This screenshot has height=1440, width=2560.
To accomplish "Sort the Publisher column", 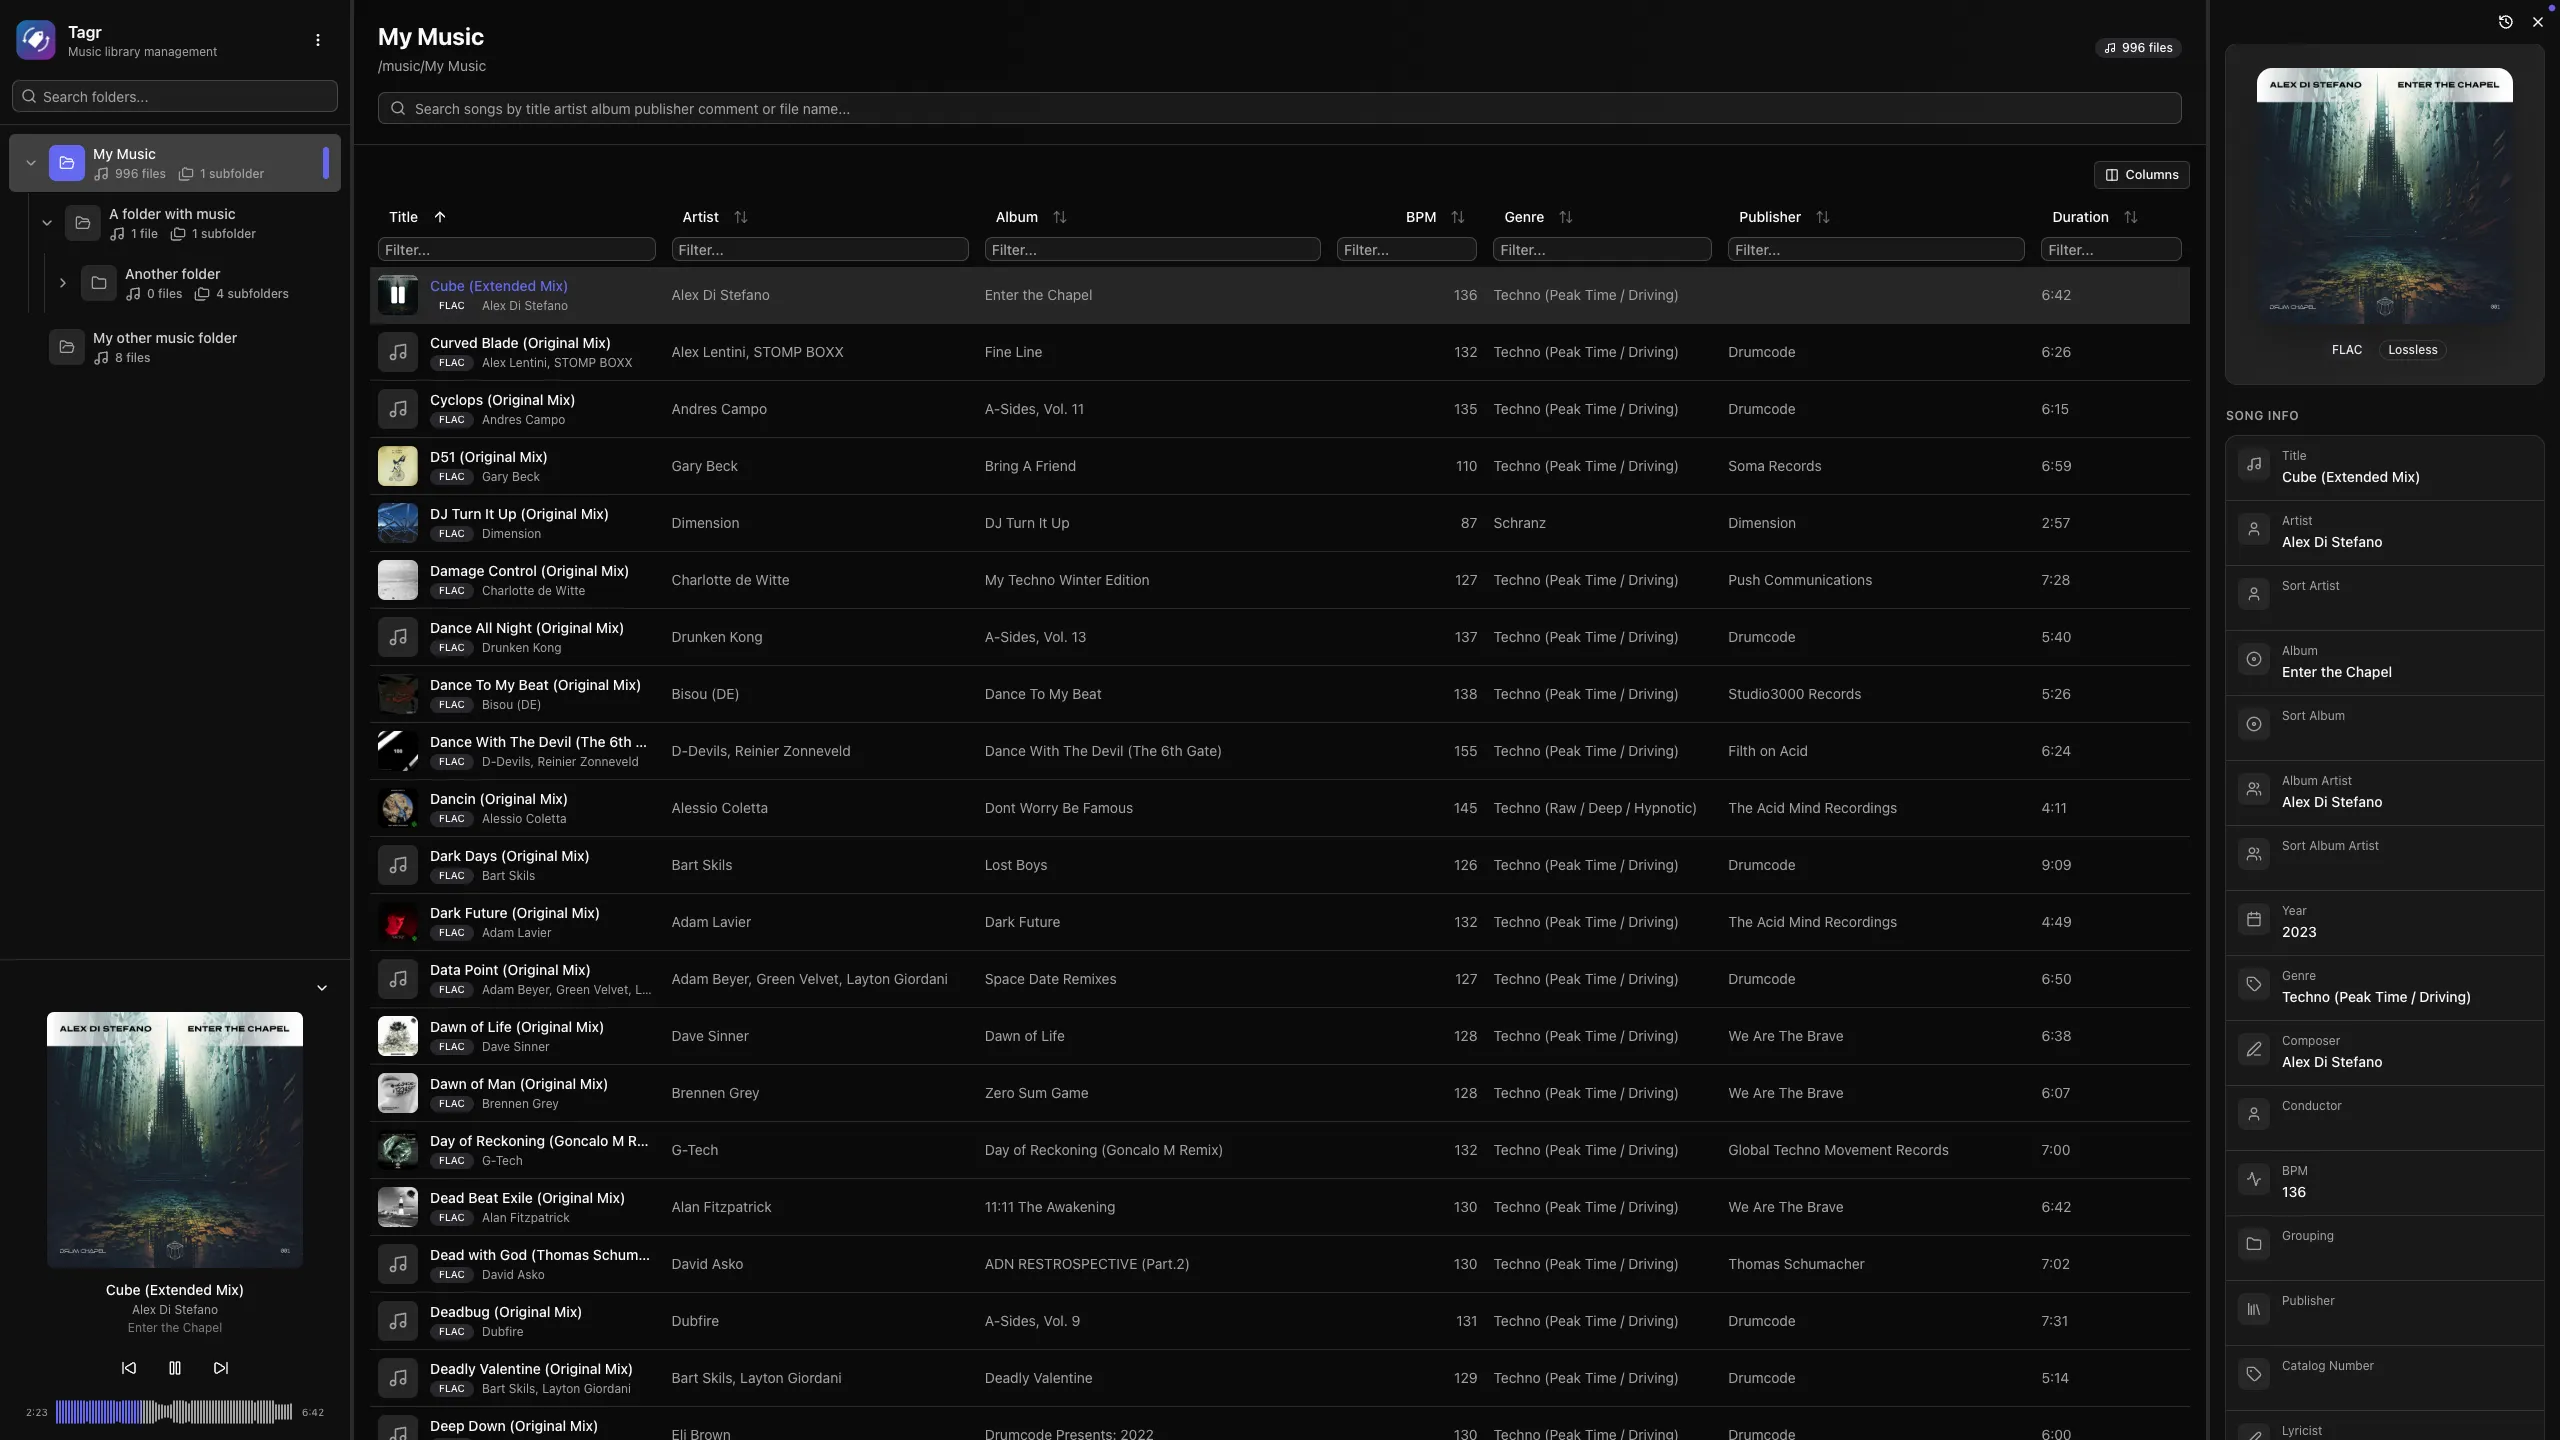I will pyautogui.click(x=1823, y=217).
